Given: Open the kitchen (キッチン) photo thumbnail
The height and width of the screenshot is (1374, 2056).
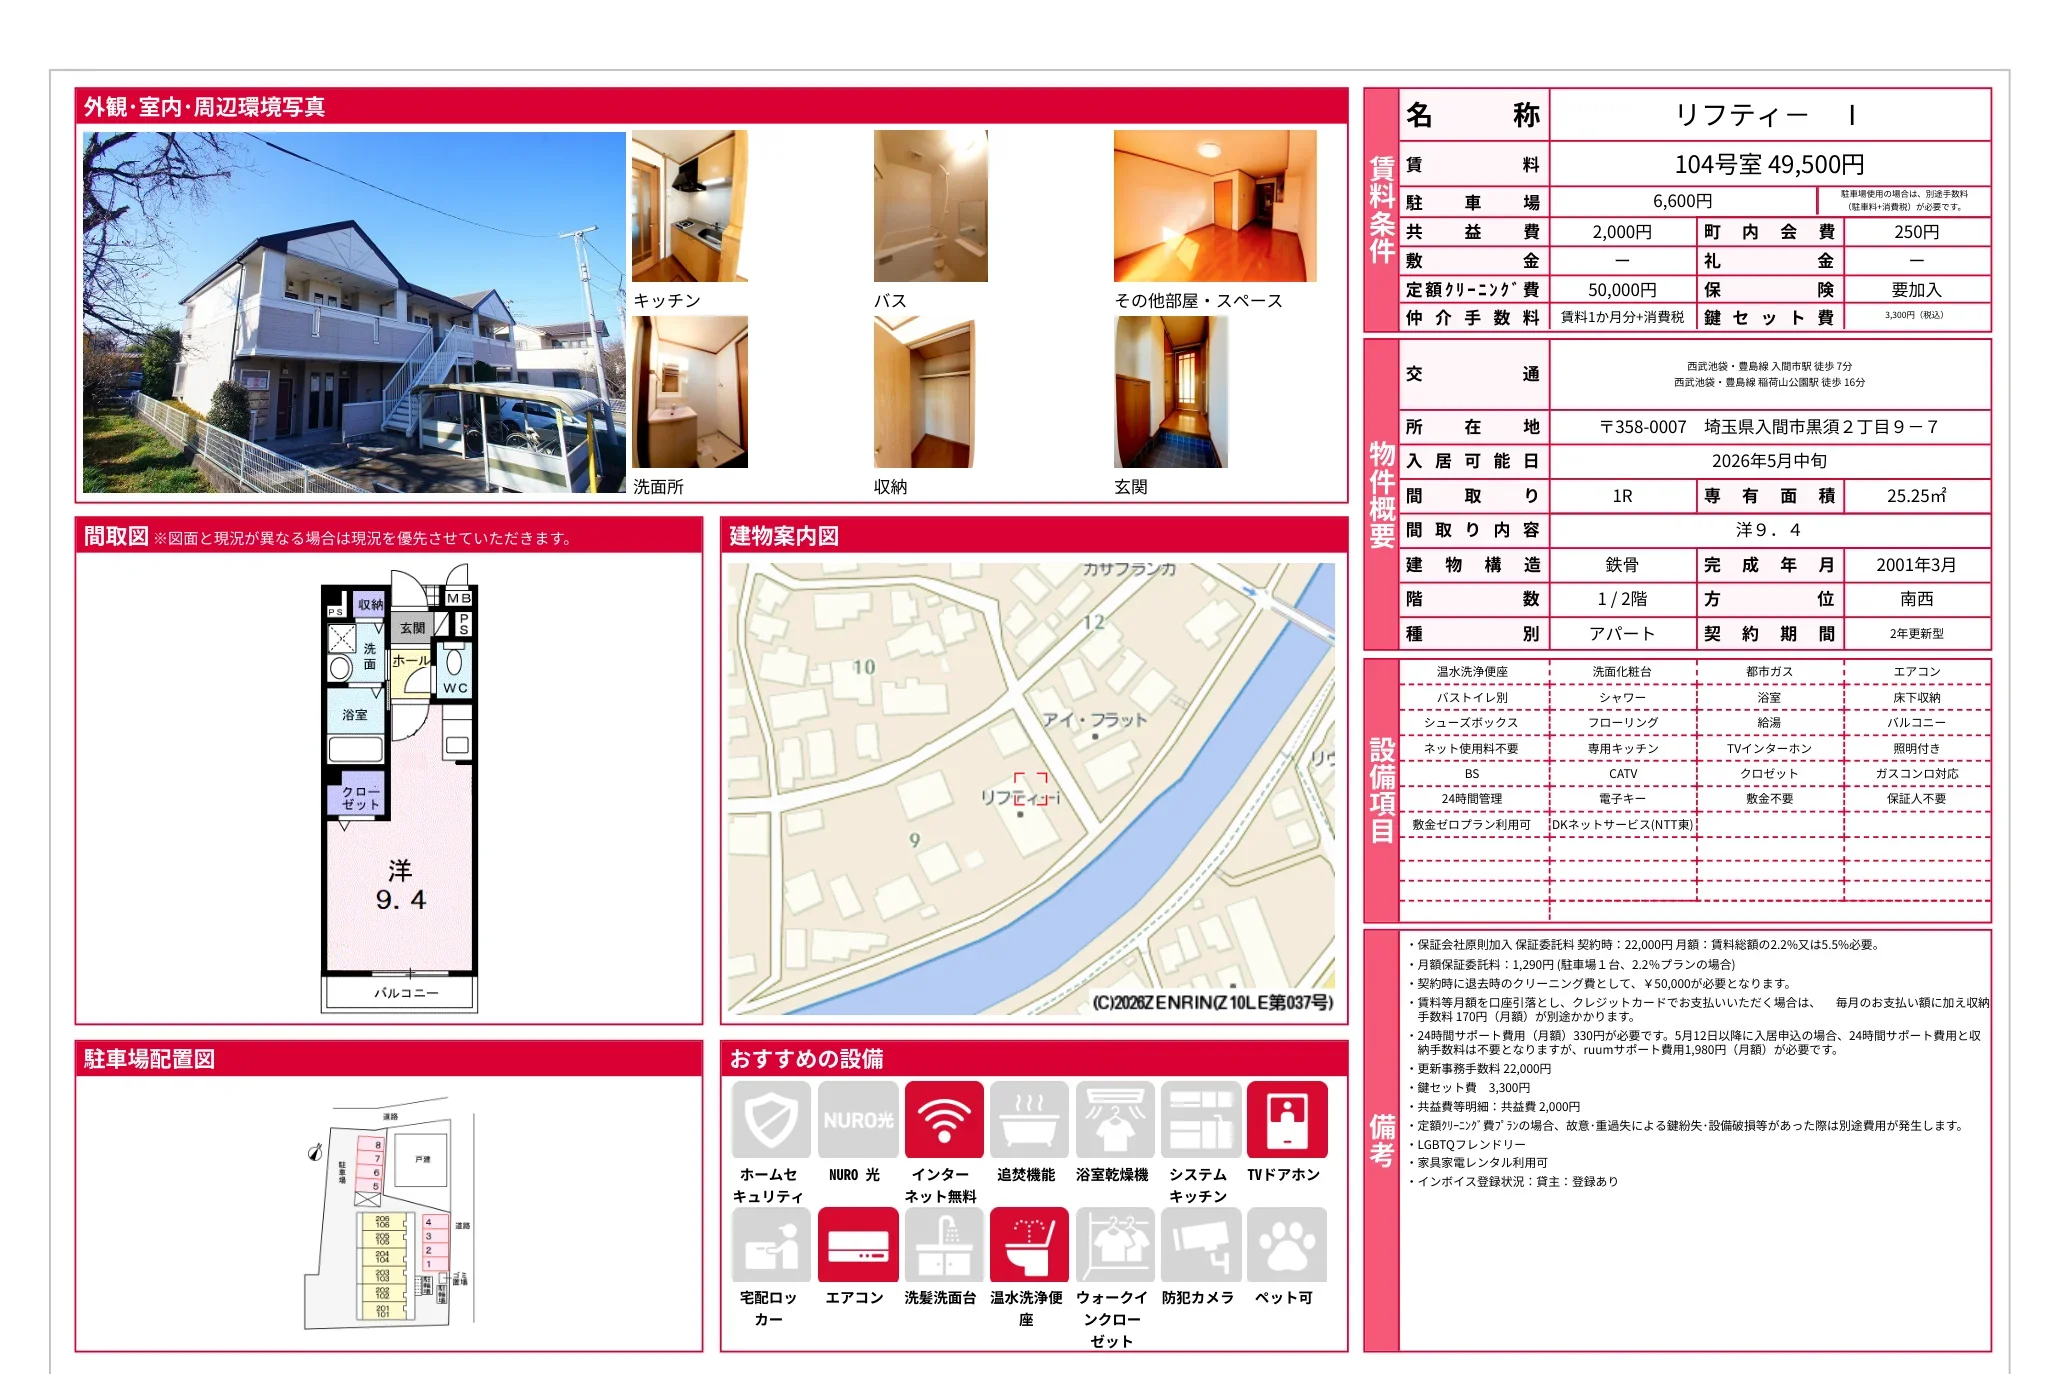Looking at the screenshot, I should [x=689, y=206].
